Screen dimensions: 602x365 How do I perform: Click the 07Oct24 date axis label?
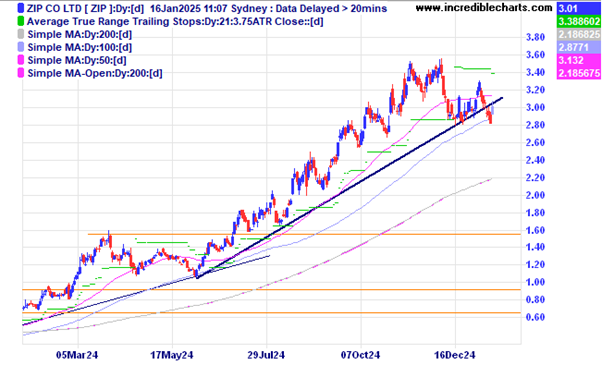point(361,355)
